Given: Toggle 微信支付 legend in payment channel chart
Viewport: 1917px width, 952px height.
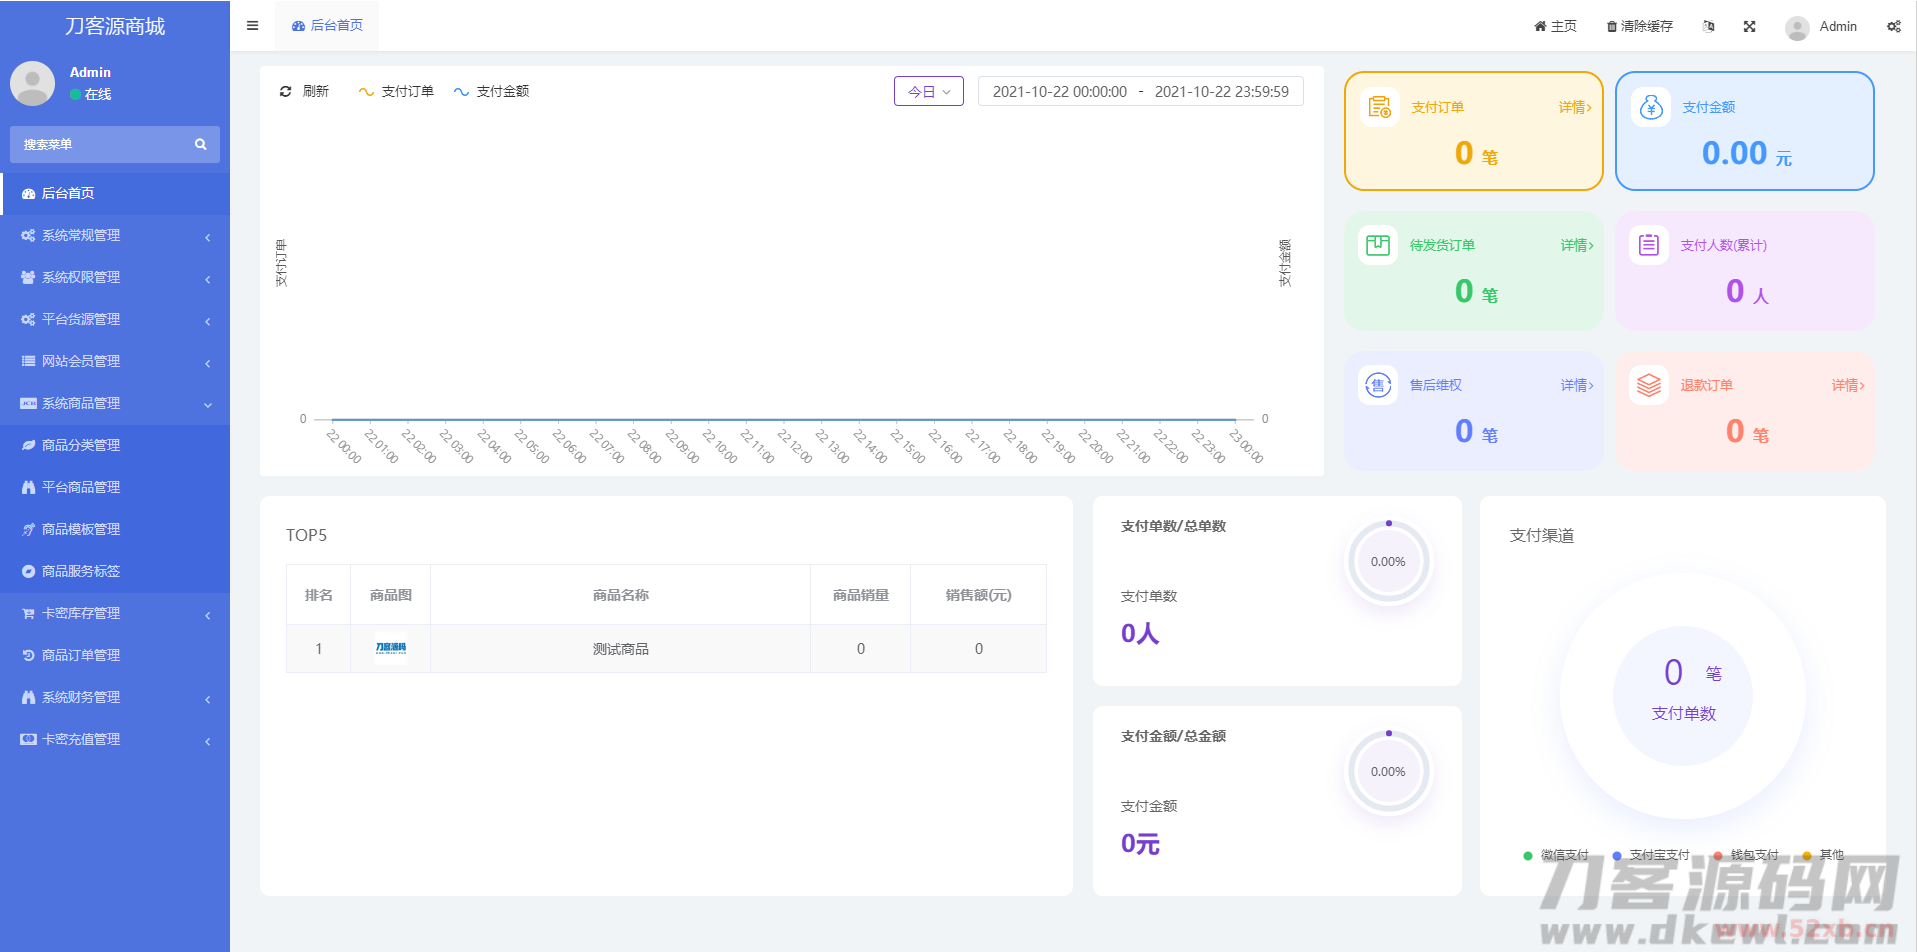Looking at the screenshot, I should click(x=1555, y=855).
